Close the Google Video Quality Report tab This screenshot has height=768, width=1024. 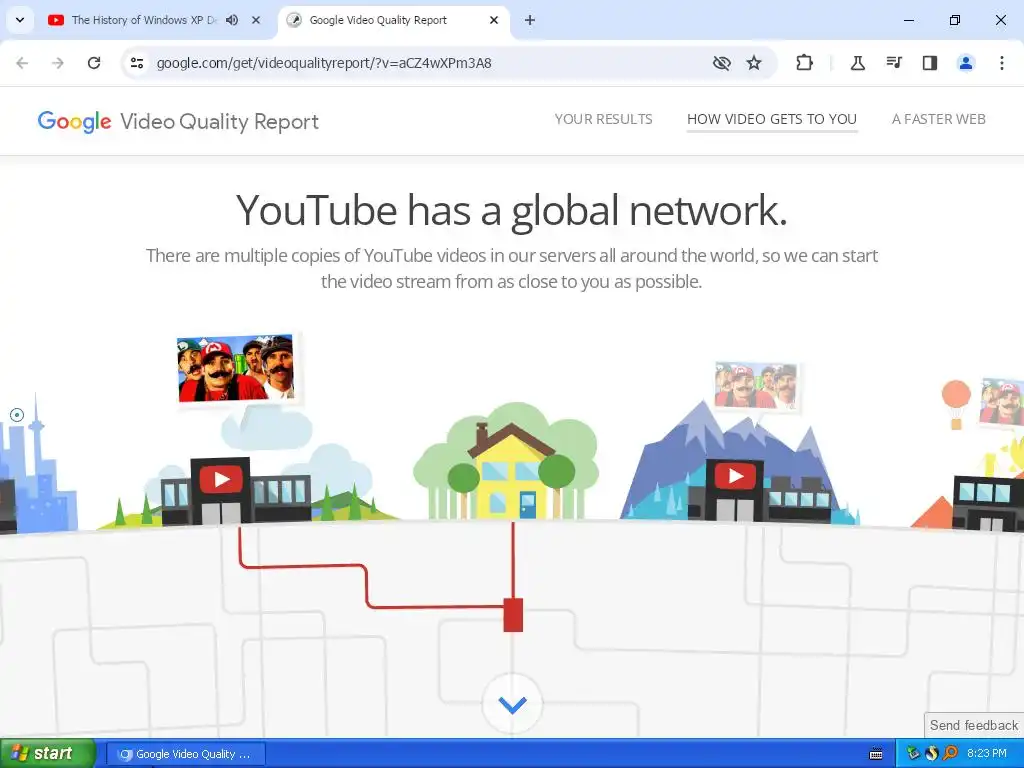[x=494, y=20]
